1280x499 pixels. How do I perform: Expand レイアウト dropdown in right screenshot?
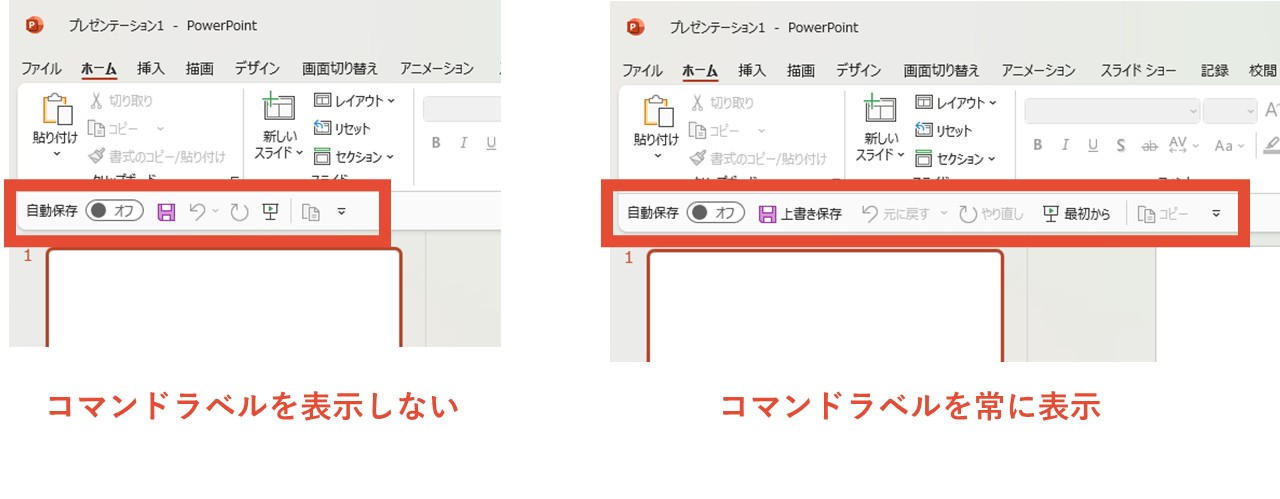click(x=993, y=103)
